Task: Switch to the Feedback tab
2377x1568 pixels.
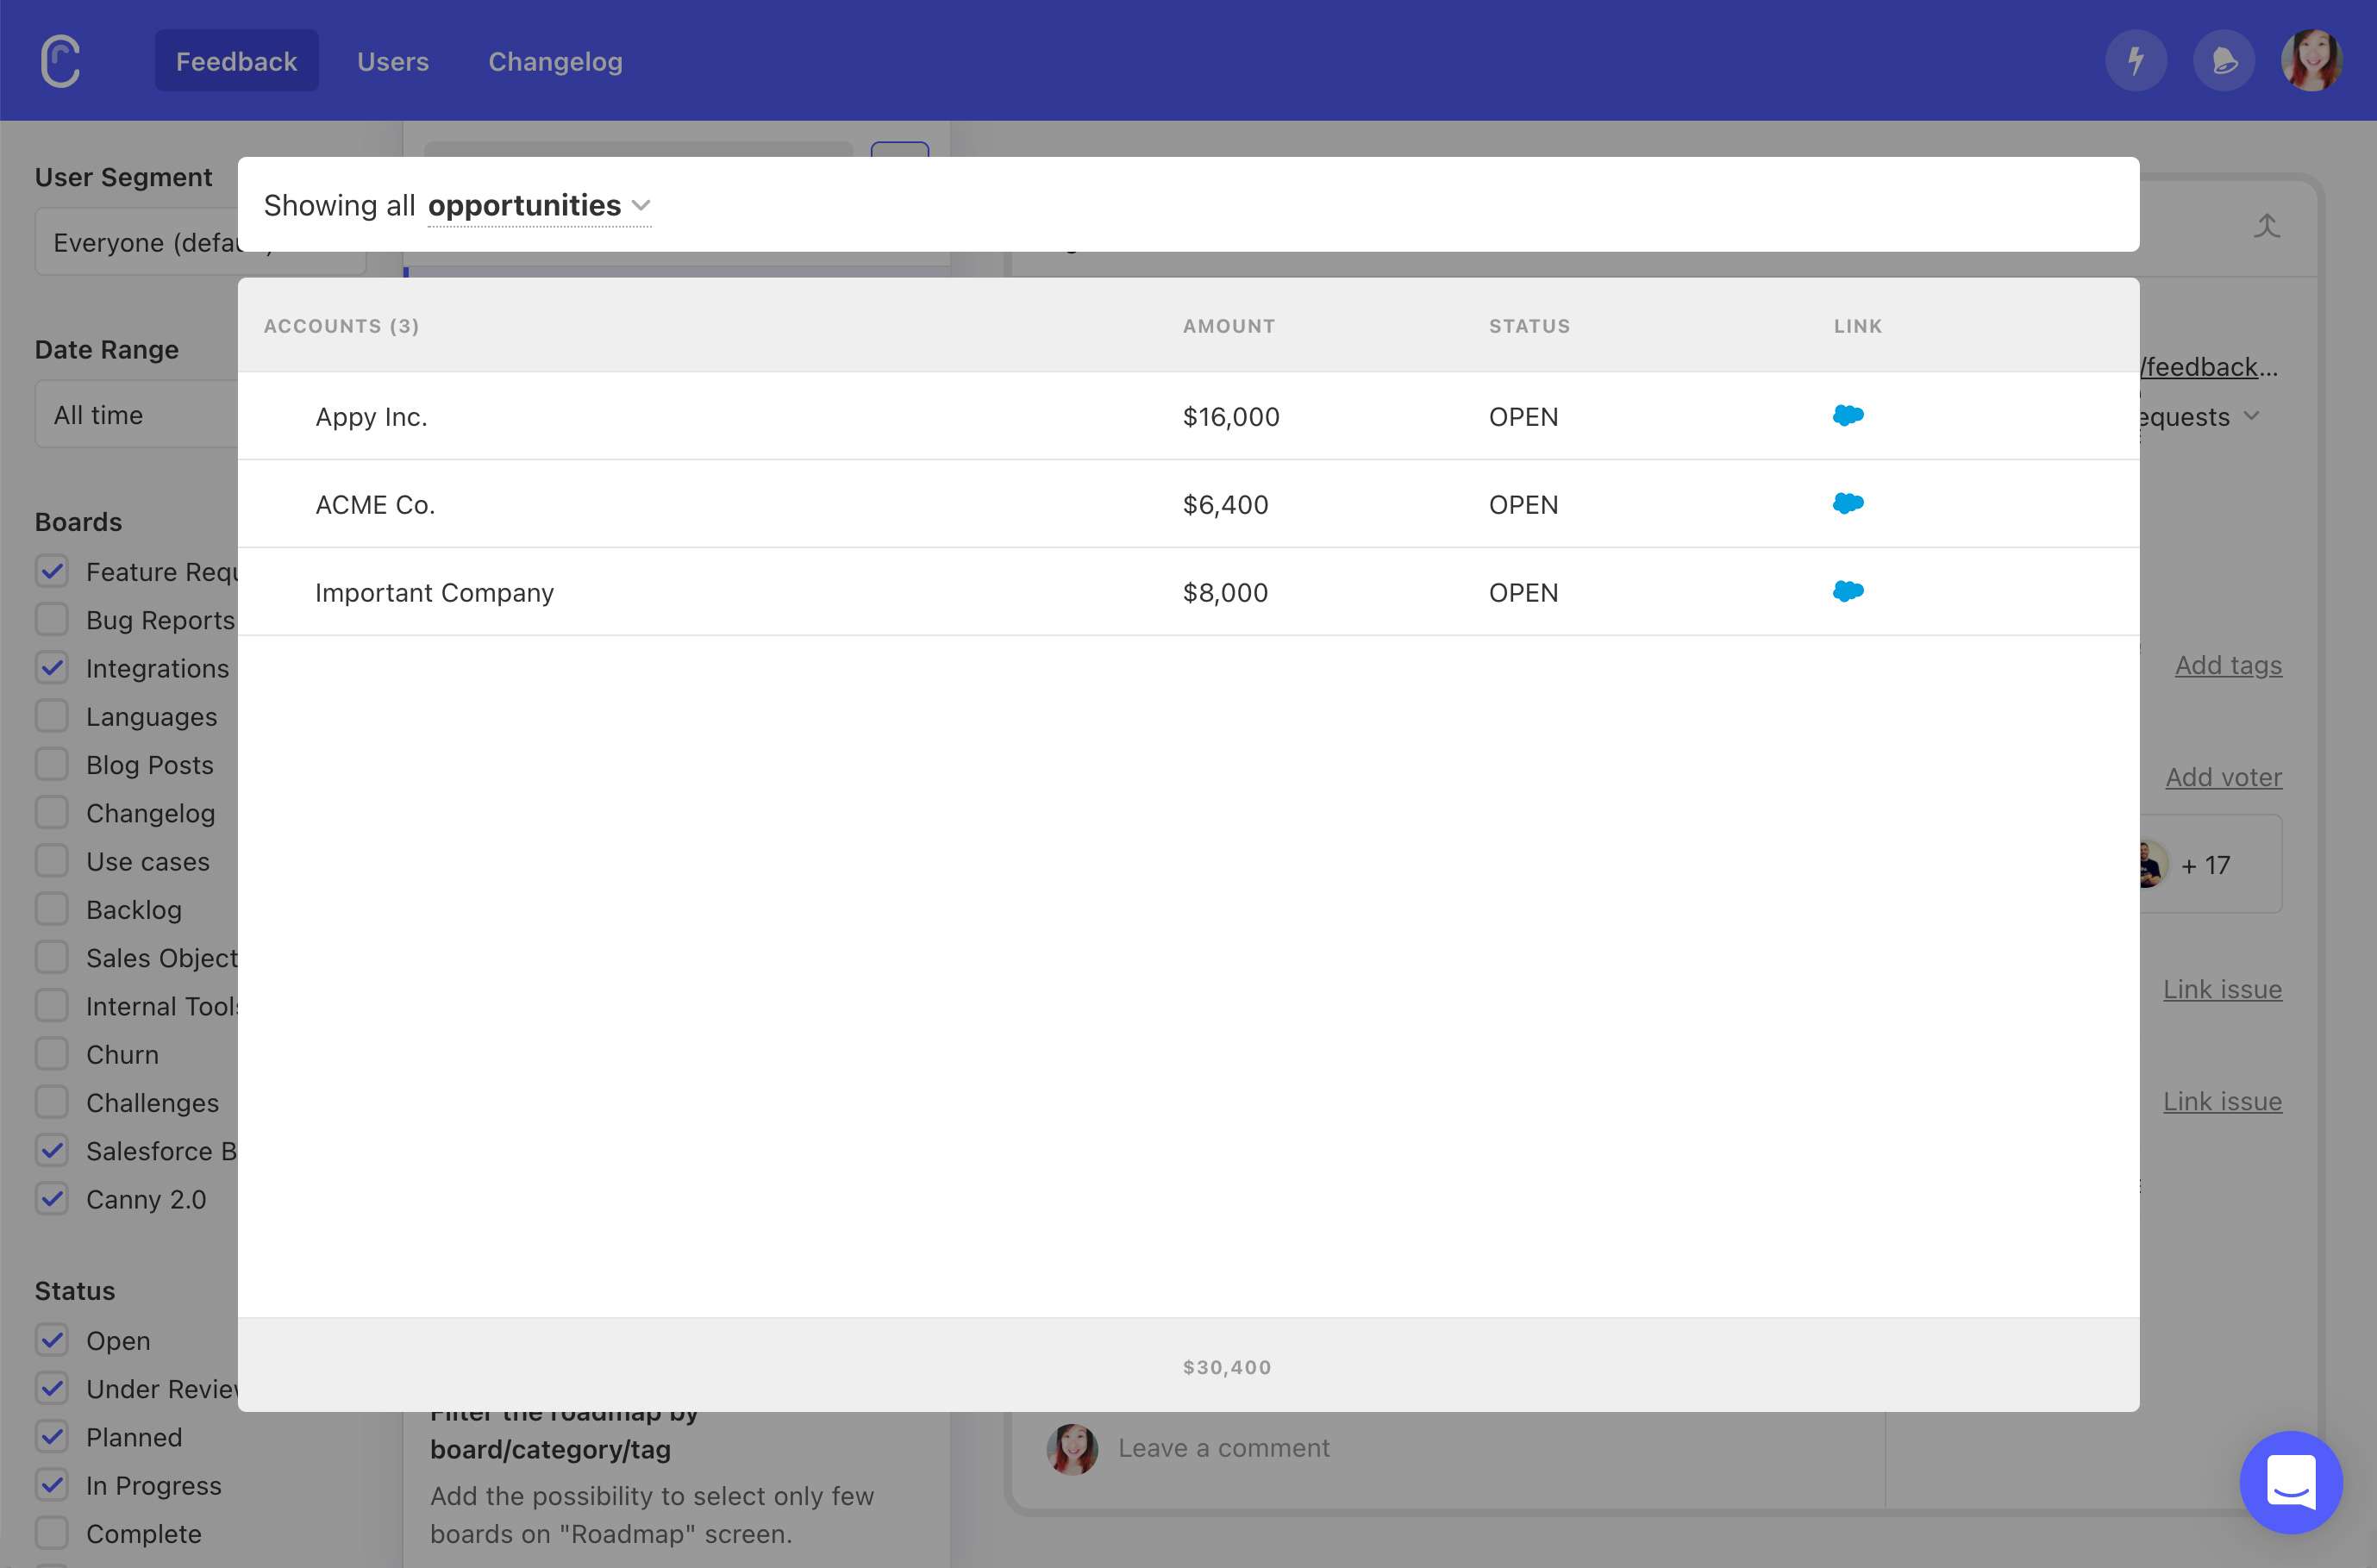Action: [237, 61]
